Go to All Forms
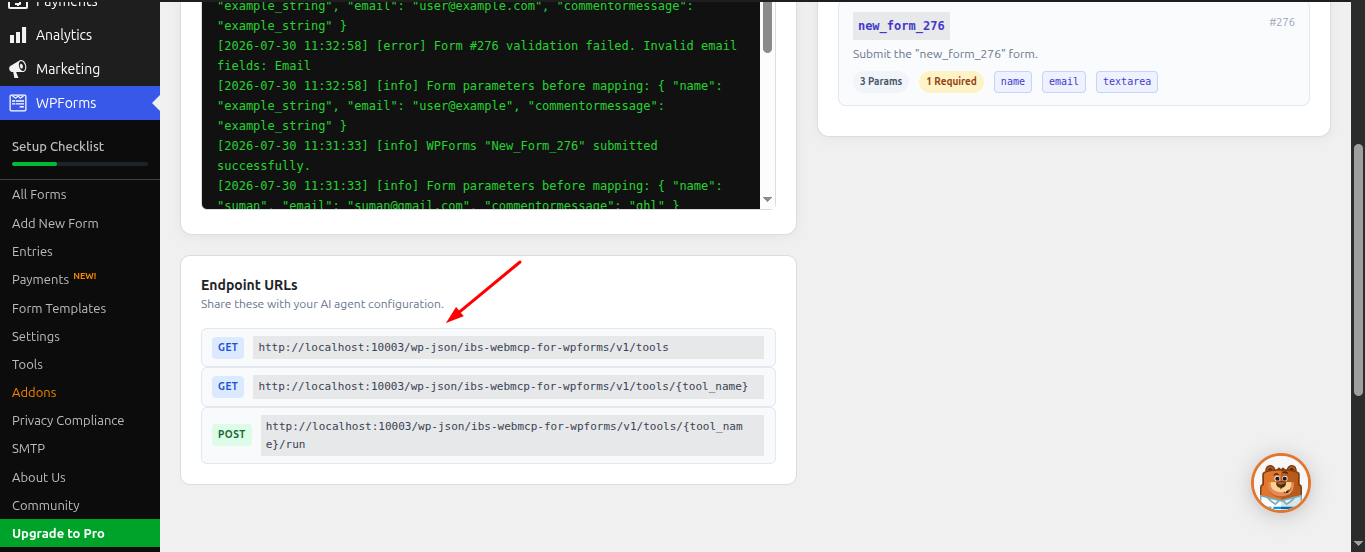 pyautogui.click(x=39, y=194)
